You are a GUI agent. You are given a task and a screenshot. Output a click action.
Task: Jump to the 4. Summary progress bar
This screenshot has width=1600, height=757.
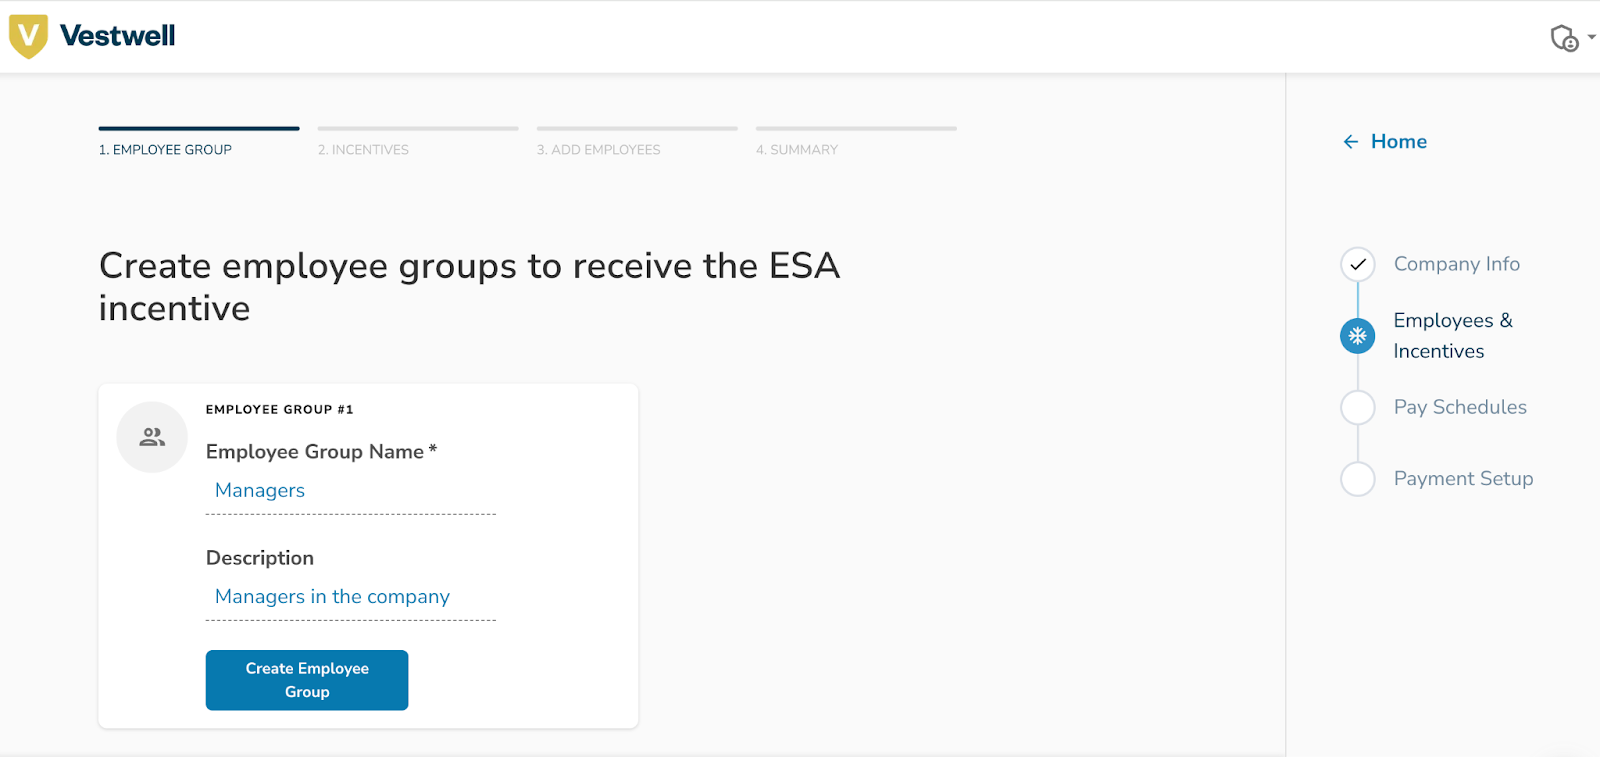[856, 129]
